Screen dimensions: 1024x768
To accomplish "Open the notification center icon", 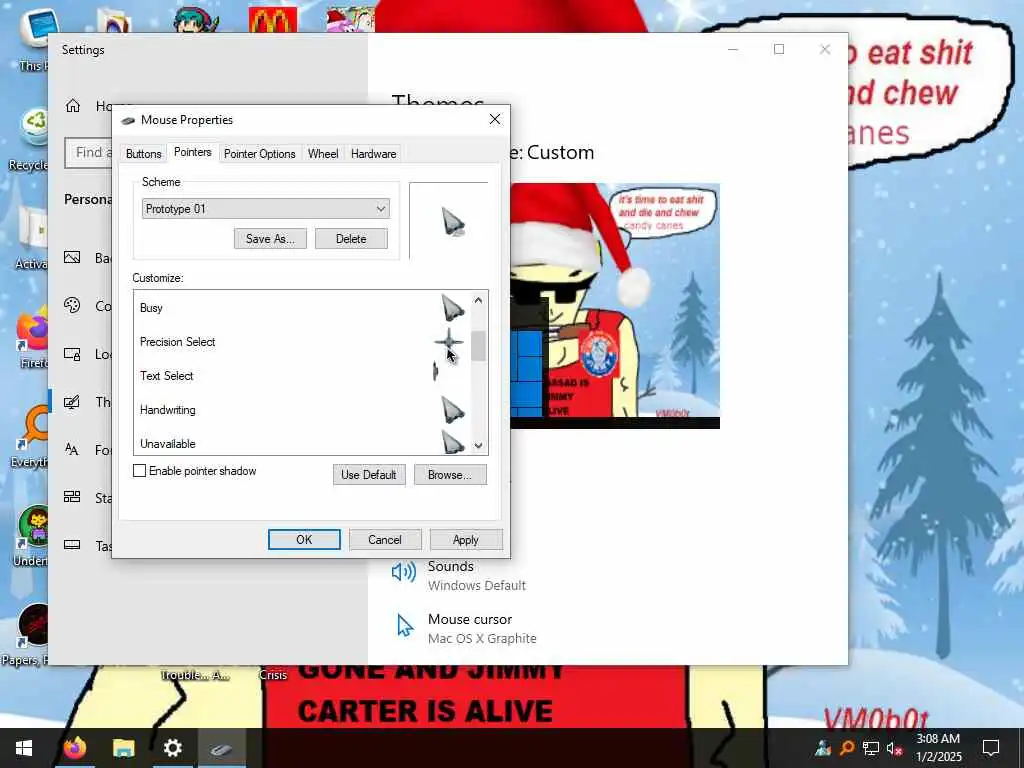I will click(x=991, y=748).
